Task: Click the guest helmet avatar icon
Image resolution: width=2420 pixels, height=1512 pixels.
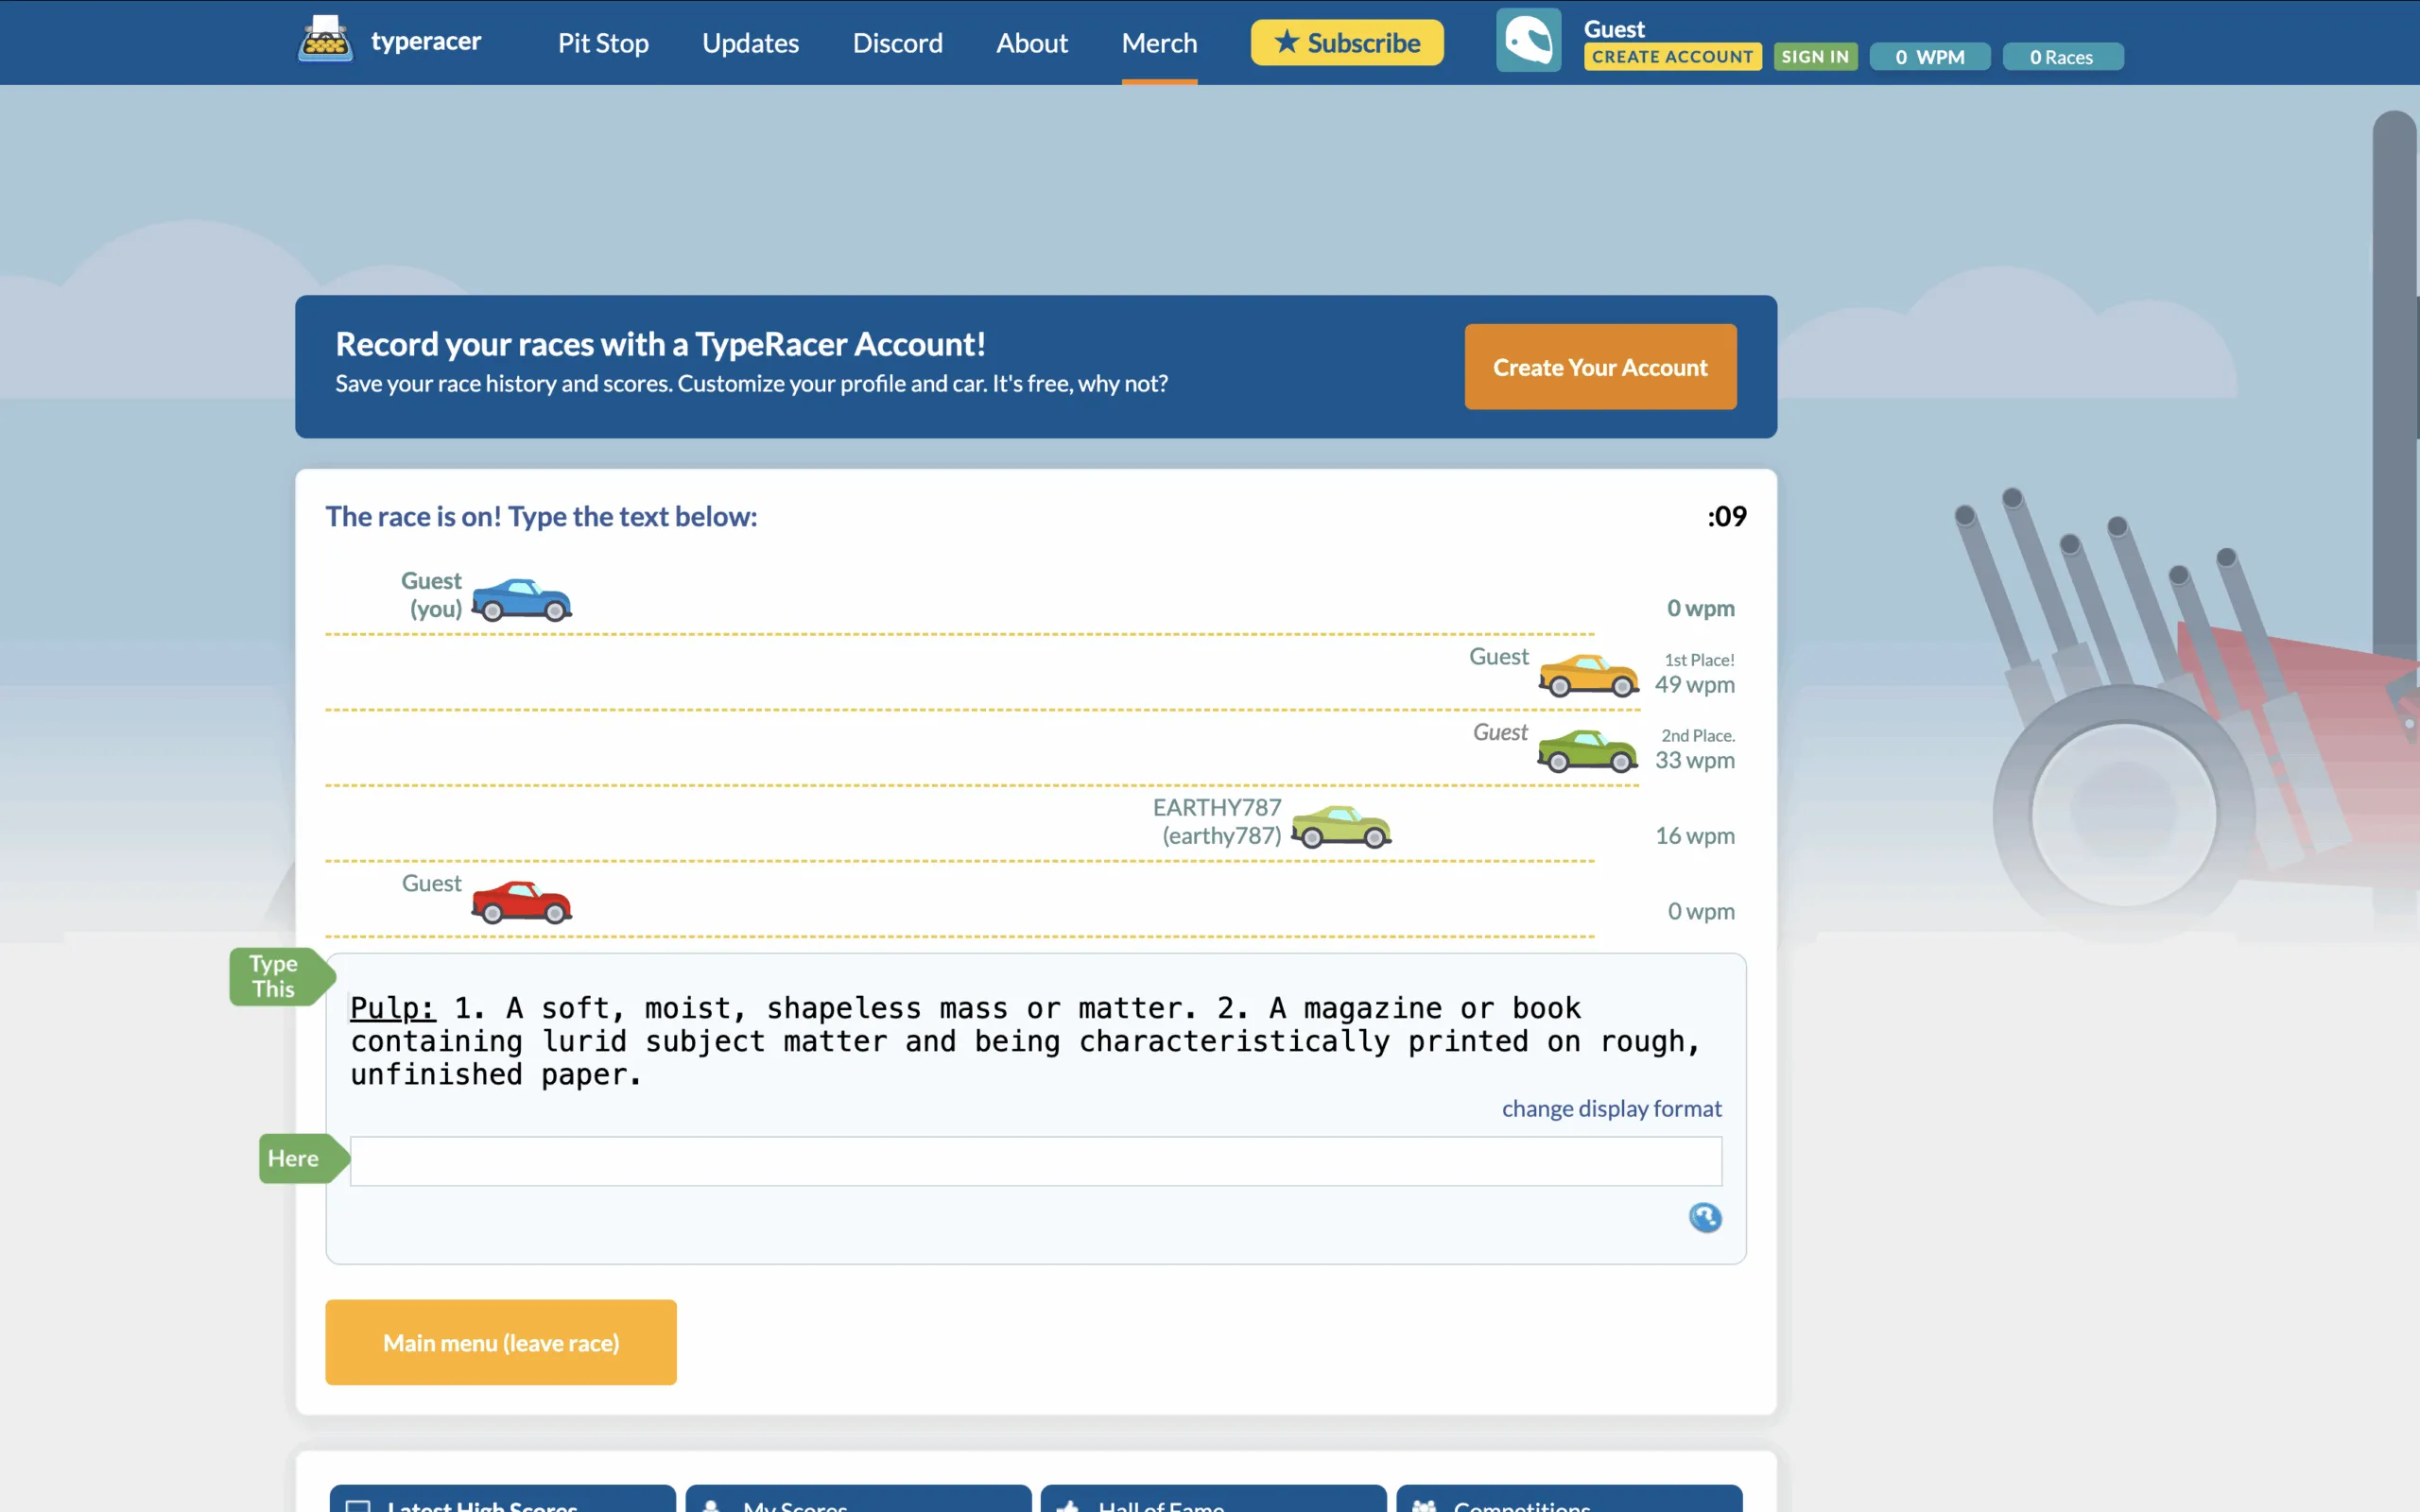Action: point(1527,41)
